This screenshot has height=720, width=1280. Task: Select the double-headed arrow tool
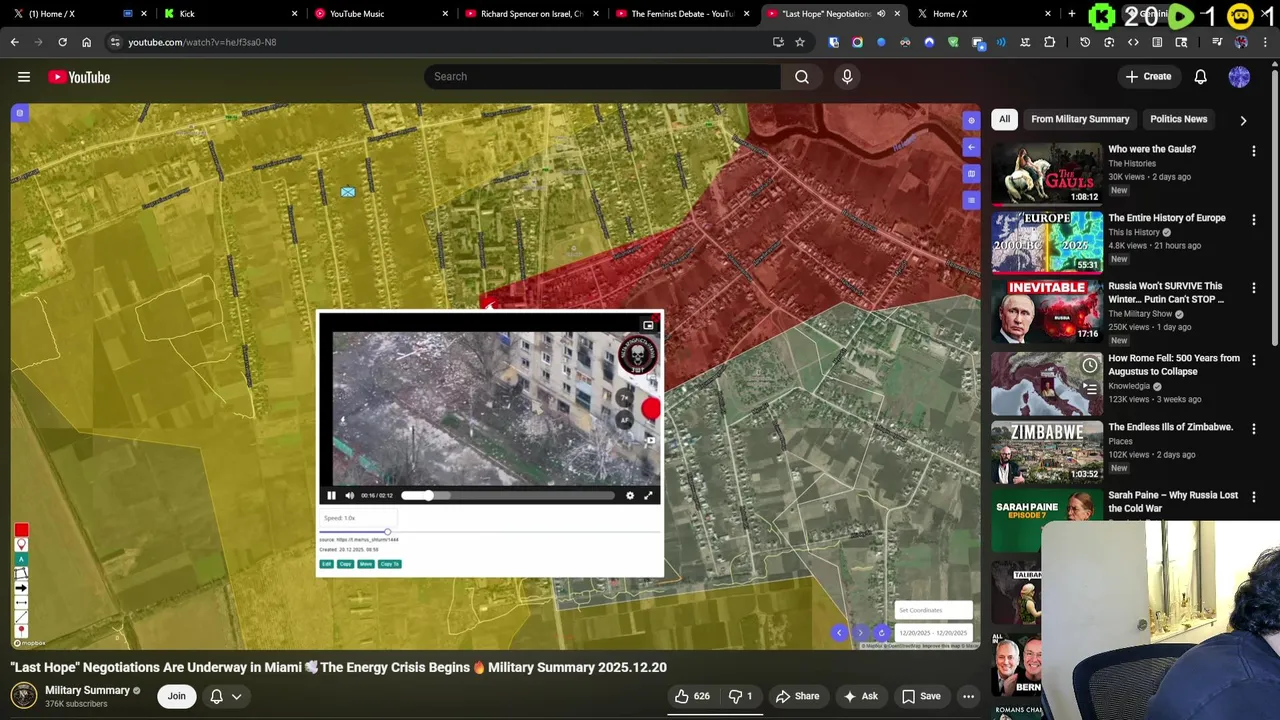pyautogui.click(x=21, y=602)
